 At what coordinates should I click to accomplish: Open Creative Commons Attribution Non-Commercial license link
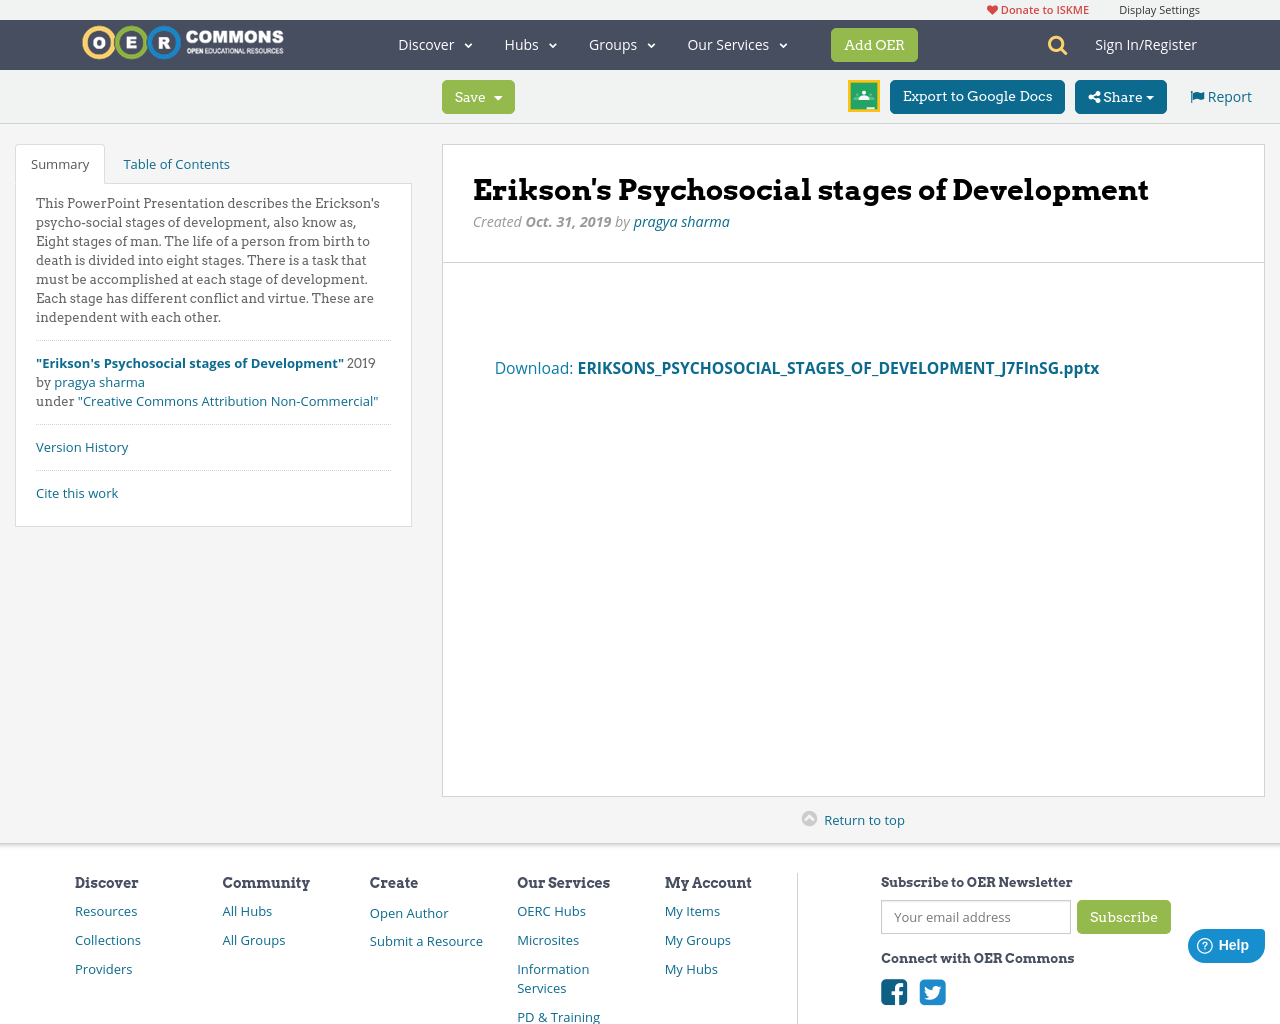228,401
